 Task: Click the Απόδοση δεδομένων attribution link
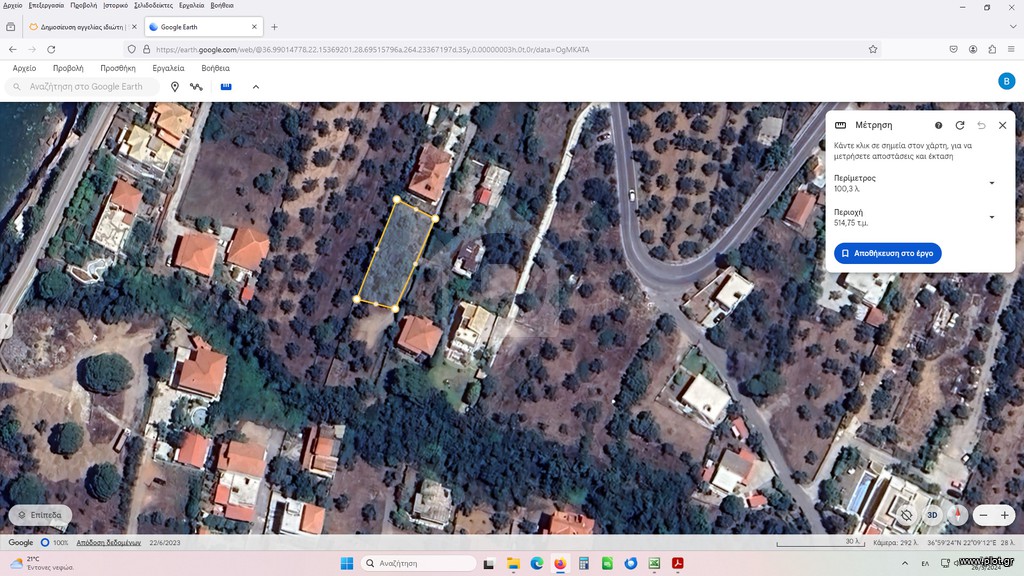[108, 543]
